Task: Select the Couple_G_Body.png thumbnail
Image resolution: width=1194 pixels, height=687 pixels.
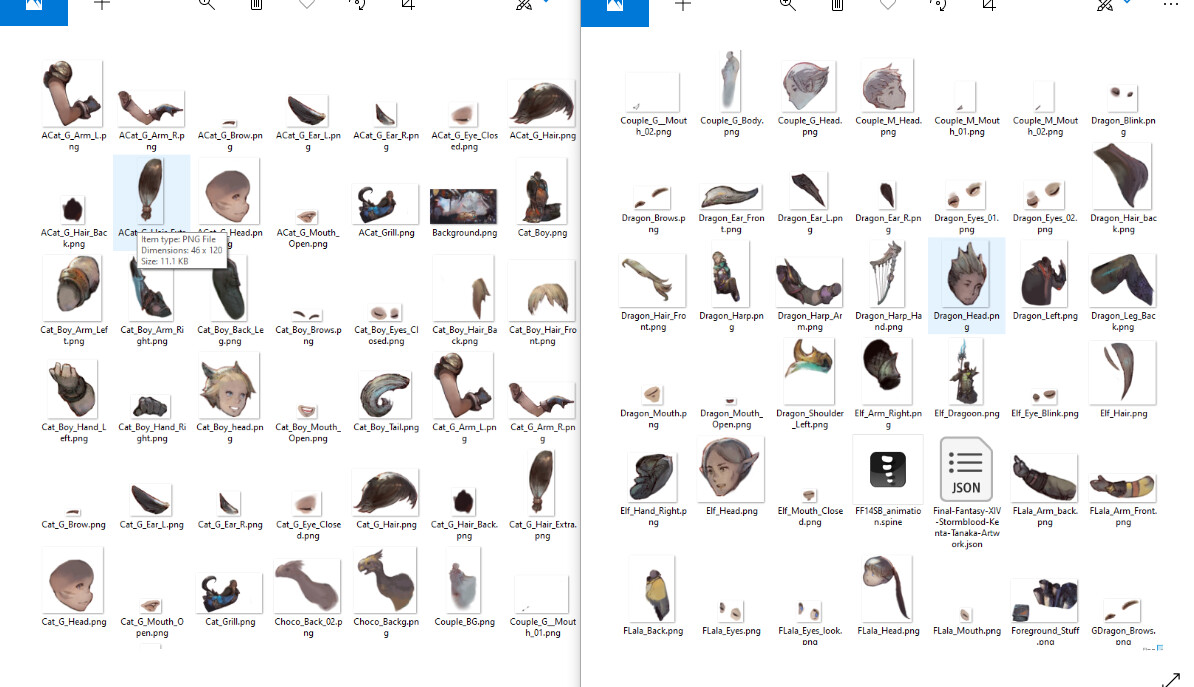Action: click(731, 81)
